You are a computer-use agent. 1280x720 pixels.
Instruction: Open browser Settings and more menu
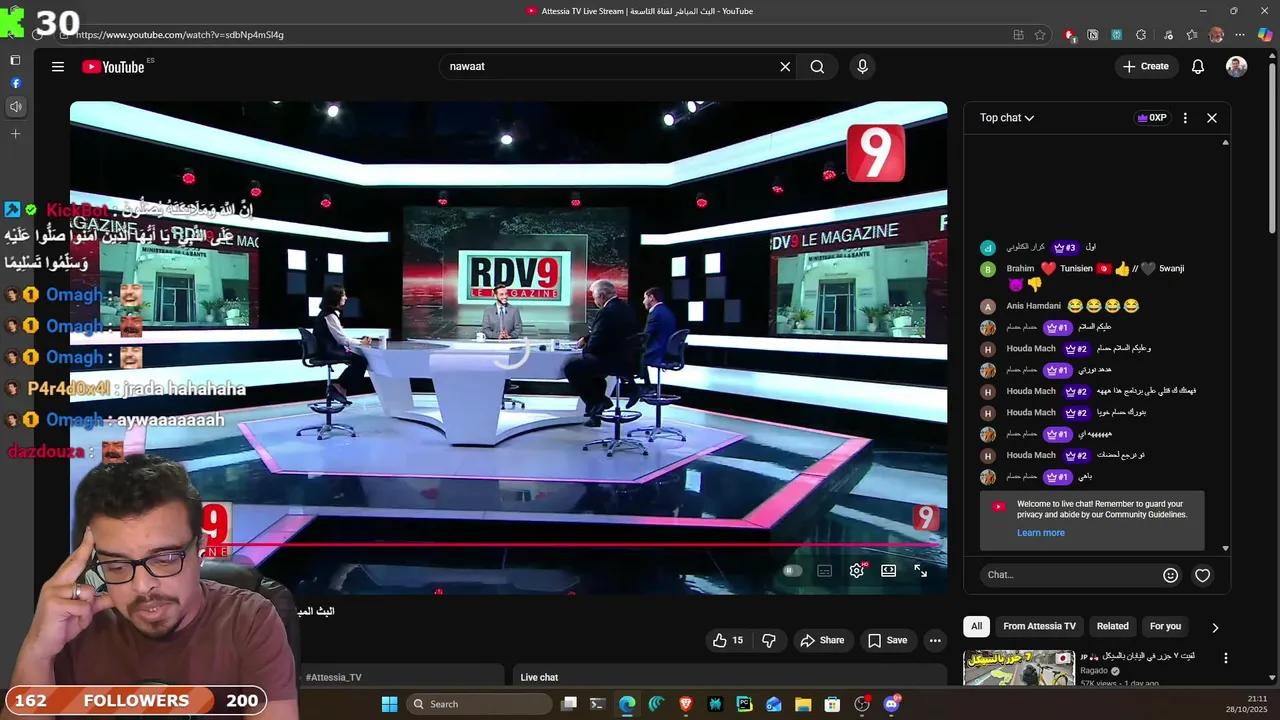click(1241, 35)
